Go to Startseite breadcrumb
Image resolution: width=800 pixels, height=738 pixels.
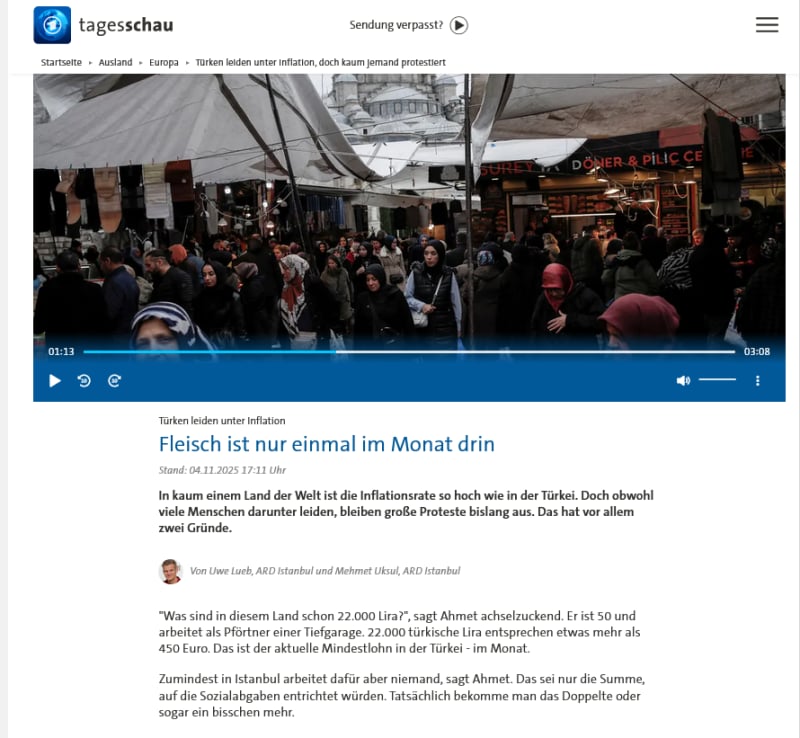(61, 62)
